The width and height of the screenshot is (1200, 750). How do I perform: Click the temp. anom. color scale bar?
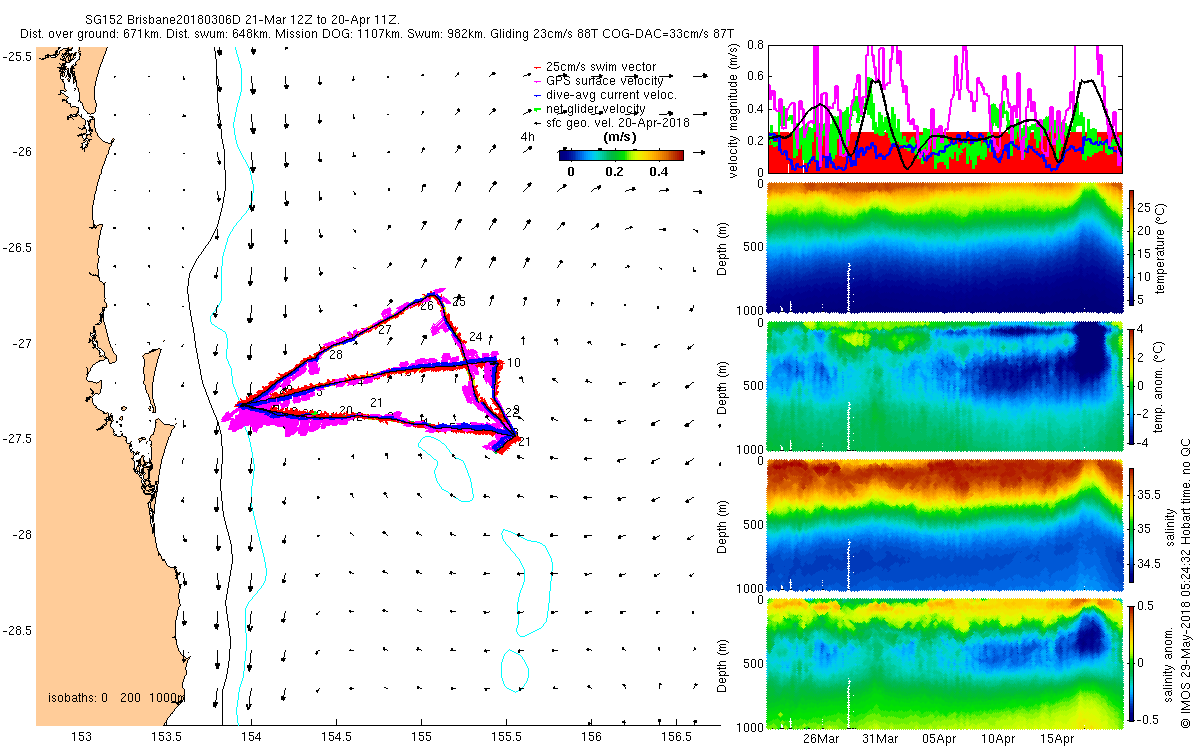click(1132, 384)
